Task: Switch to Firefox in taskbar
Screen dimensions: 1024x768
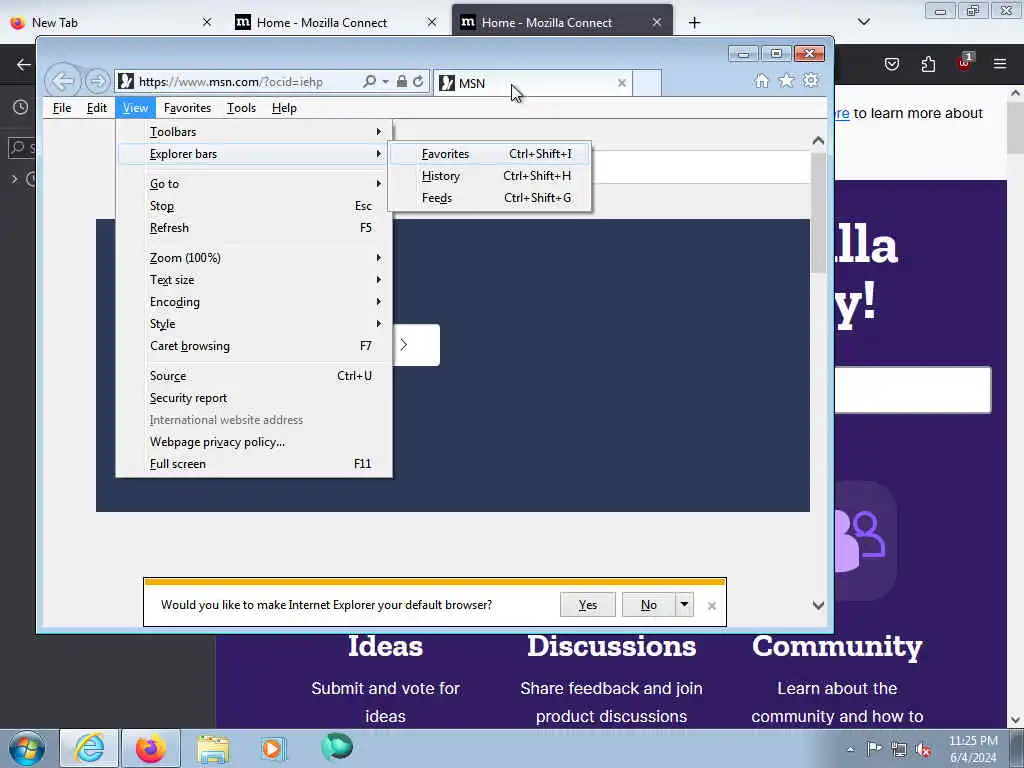Action: point(151,748)
